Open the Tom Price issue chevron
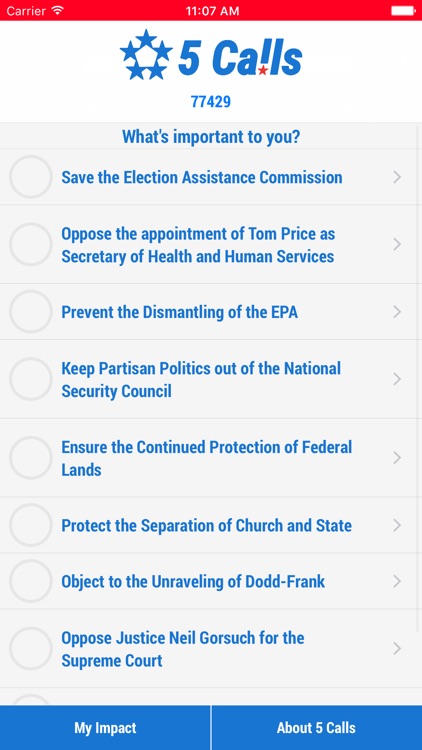The height and width of the screenshot is (750, 422). [x=397, y=245]
